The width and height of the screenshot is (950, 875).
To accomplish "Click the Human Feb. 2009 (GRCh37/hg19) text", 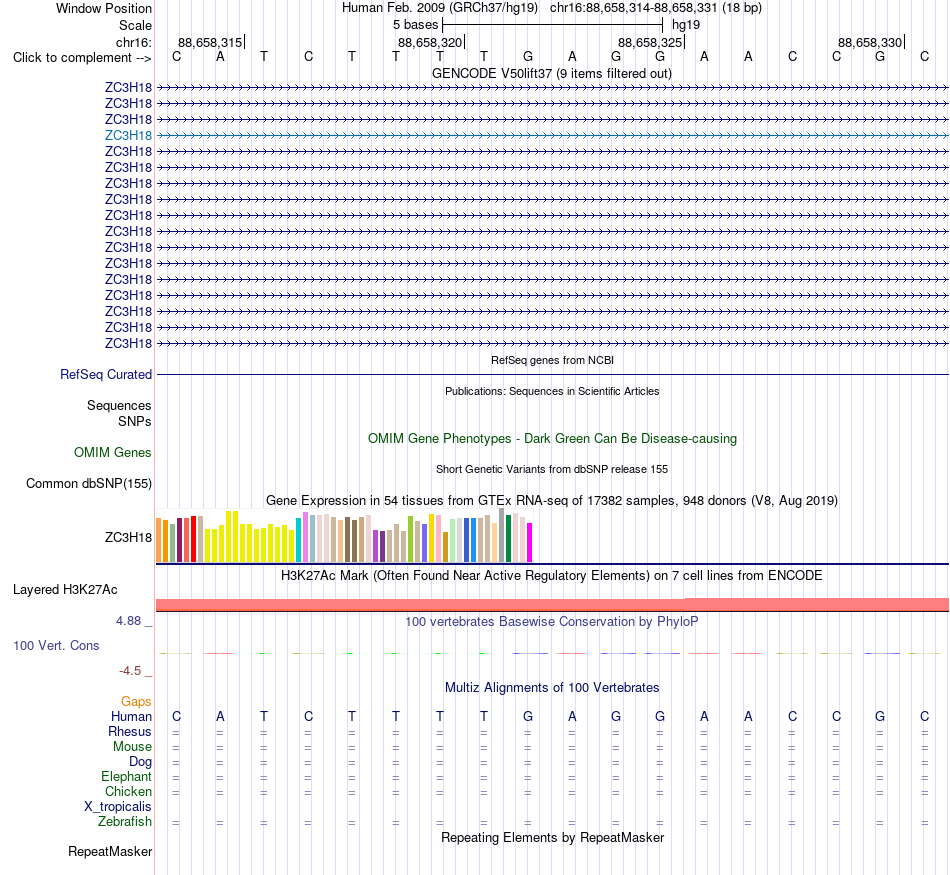I will tap(440, 8).
